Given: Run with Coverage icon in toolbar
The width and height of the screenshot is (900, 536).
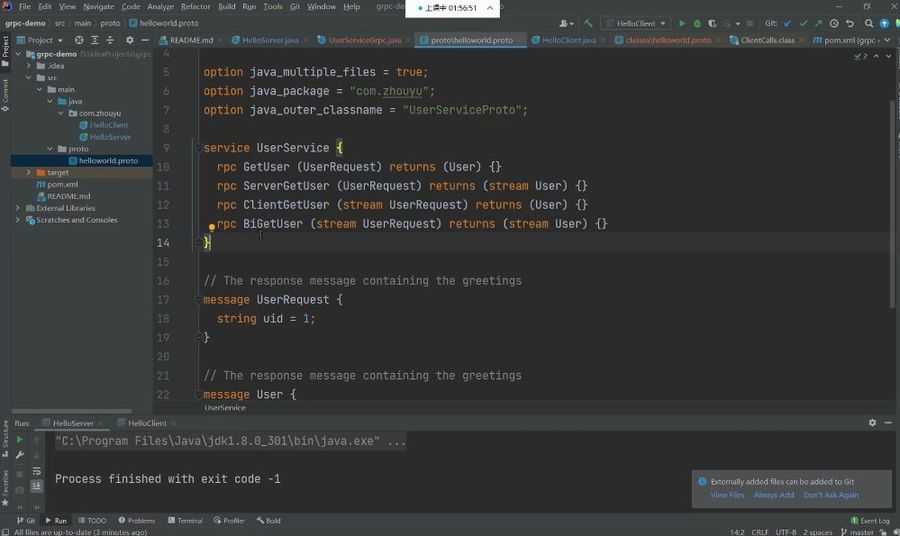Looking at the screenshot, I should coord(712,24).
